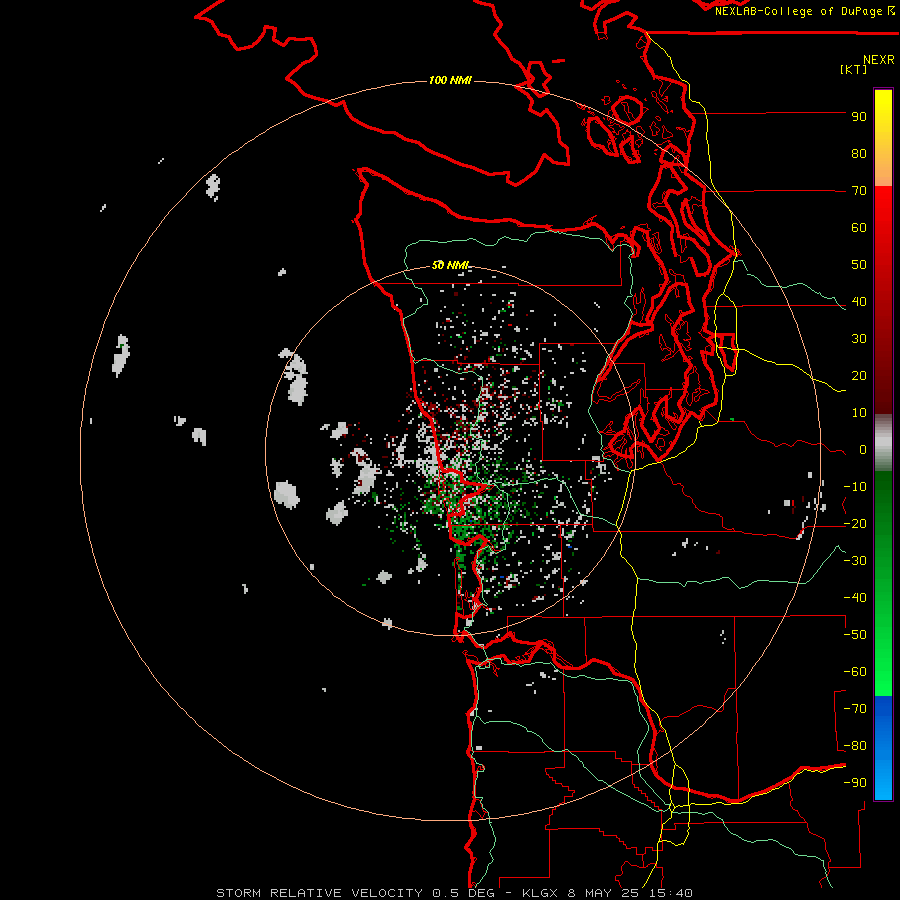This screenshot has width=900, height=900.
Task: Click the NEXLAB-College of DuPage watermark text
Action: [x=805, y=11]
